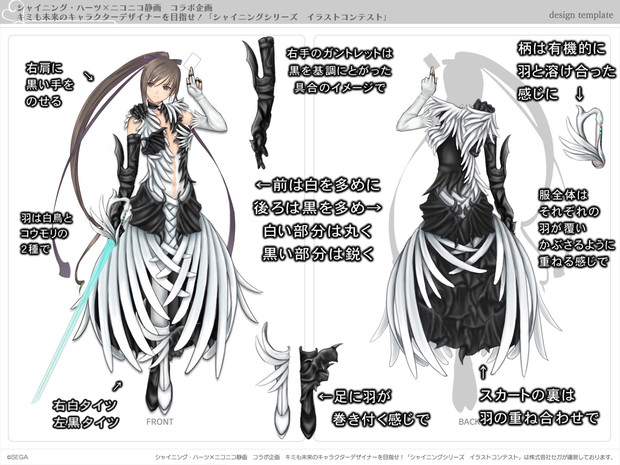Click the line '黒い部分は鋭く'
Screen dimensions: 620x465
[318, 254]
